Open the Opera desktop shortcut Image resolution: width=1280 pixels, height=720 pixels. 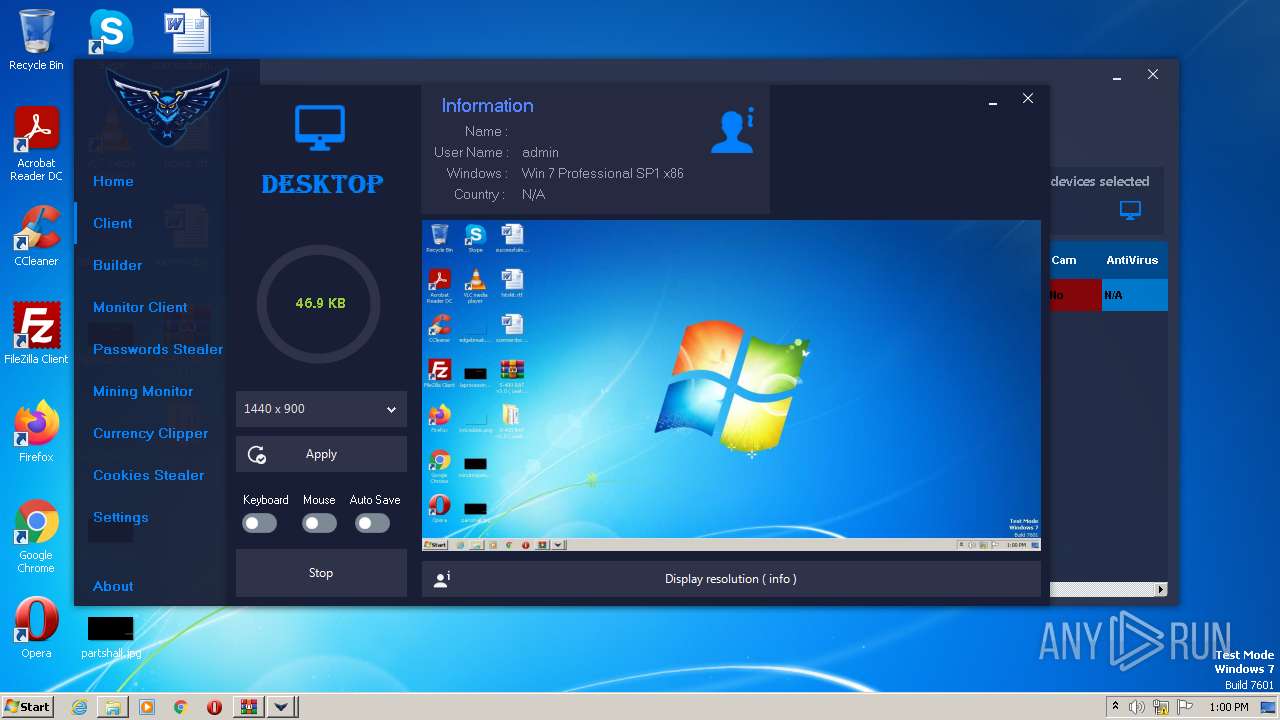[x=36, y=628]
